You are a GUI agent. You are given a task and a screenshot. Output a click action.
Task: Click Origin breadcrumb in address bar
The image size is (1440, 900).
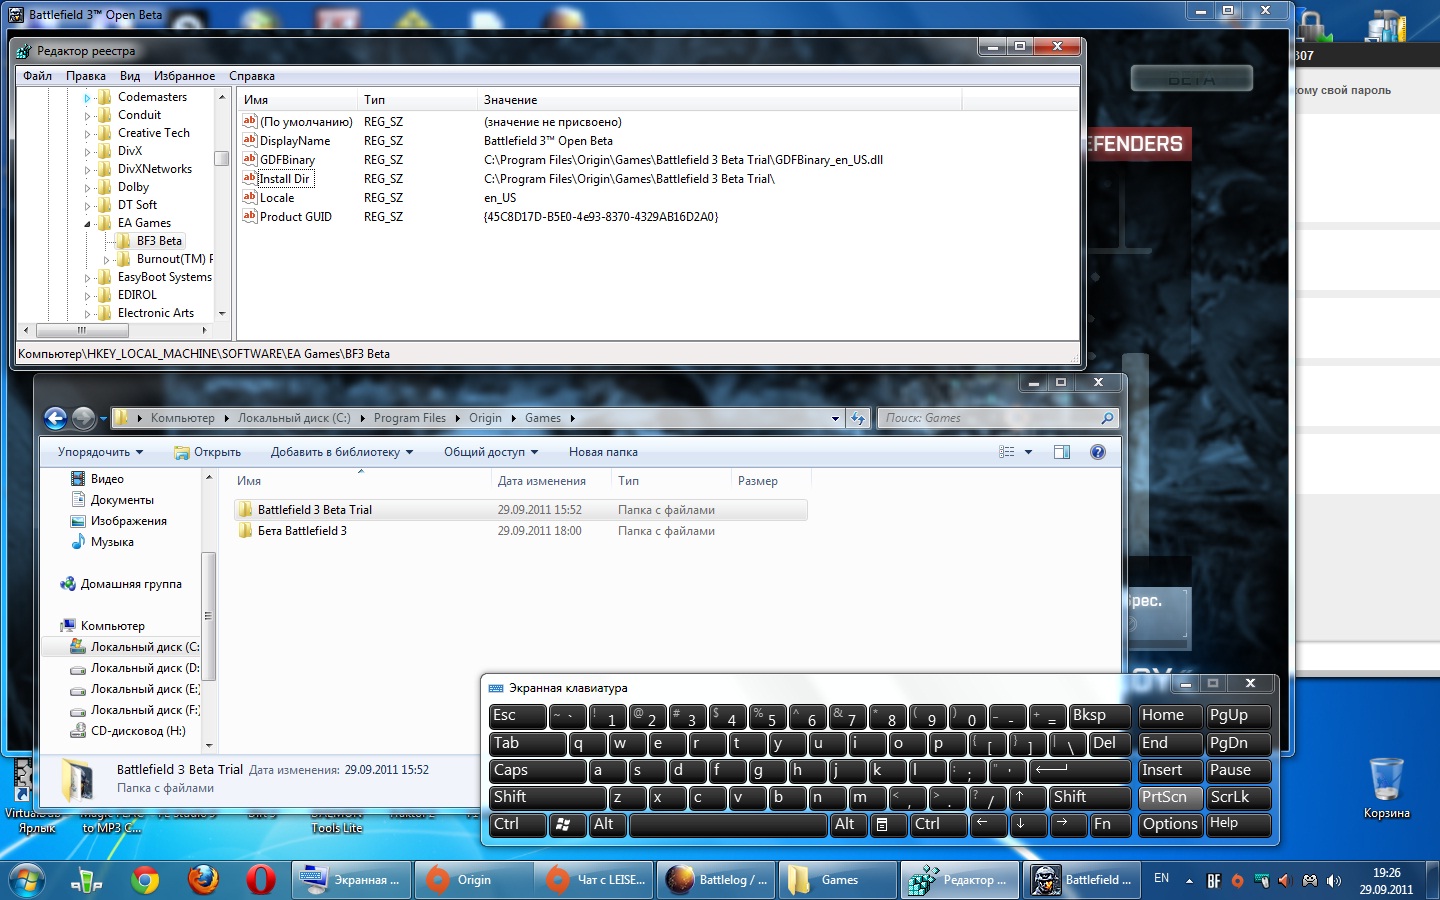pyautogui.click(x=485, y=418)
